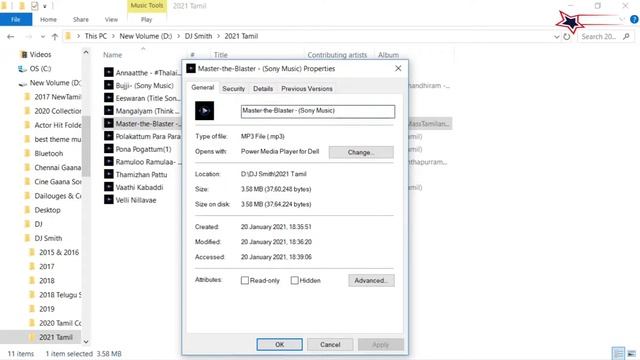This screenshot has height=360, width=640.
Task: Open the Bluetooh folder in tree
Action: [49, 153]
